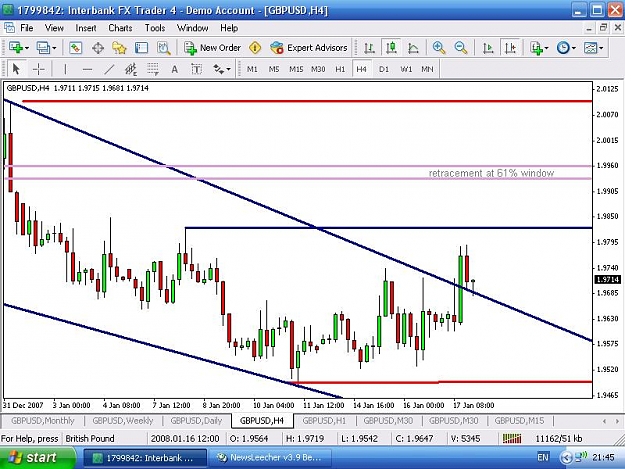Open the Strategy Tester magnifier icon
Image resolution: width=625 pixels, height=469 pixels.
(x=163, y=48)
